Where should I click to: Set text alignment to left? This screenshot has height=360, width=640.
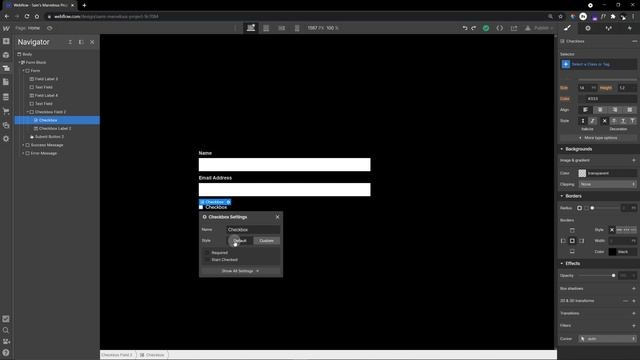(585, 110)
